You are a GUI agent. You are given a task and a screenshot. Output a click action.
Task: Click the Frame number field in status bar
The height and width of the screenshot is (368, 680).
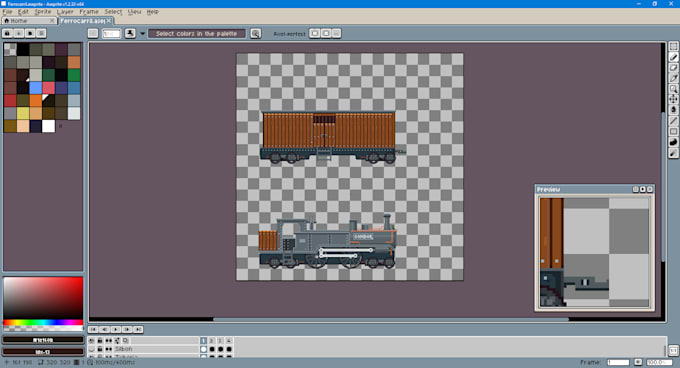(x=618, y=362)
